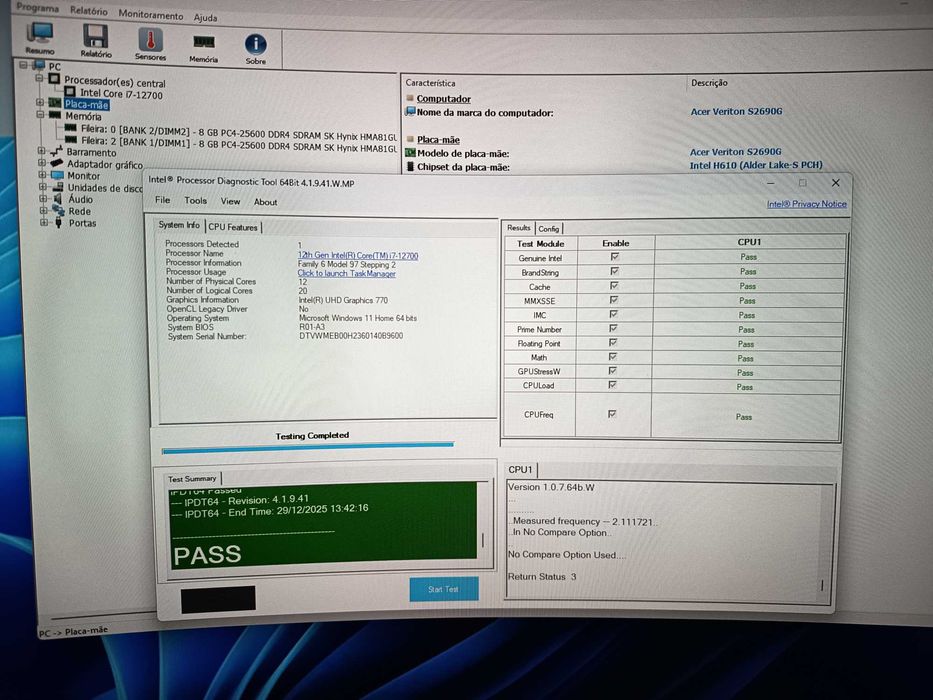Image resolution: width=933 pixels, height=700 pixels.
Task: Open the Relatório menu
Action: 89,11
